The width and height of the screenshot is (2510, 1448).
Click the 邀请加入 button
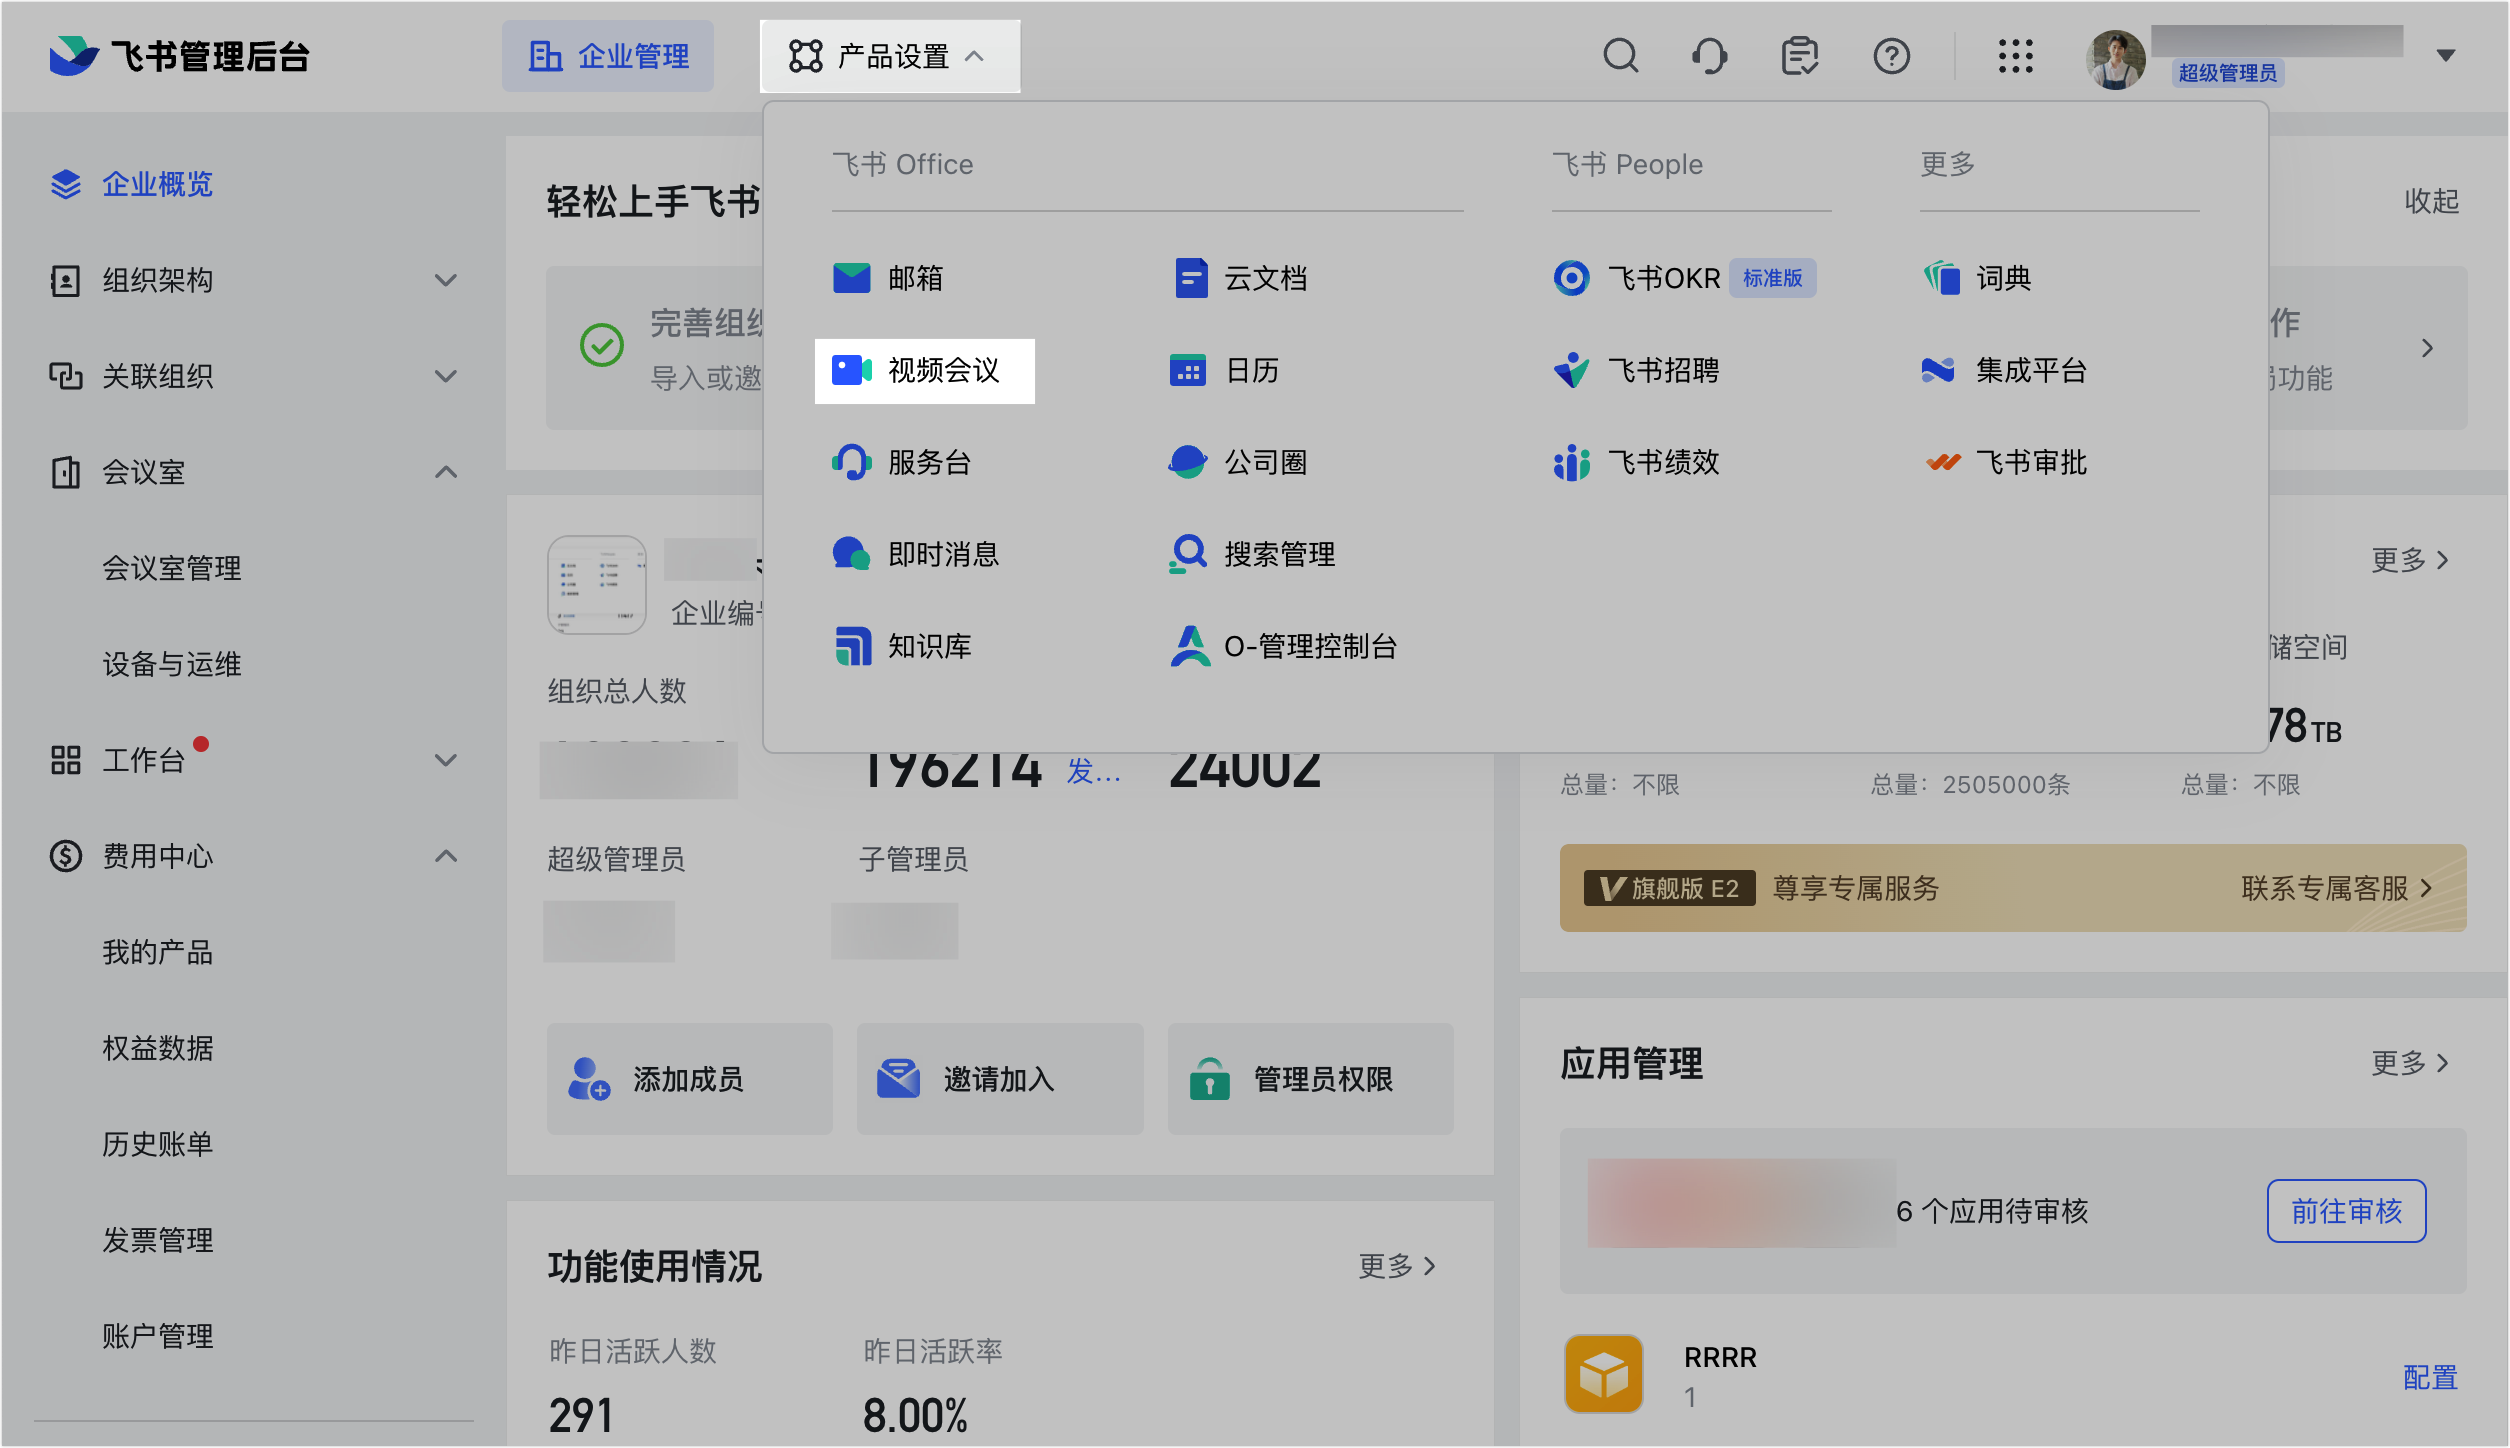[1000, 1079]
